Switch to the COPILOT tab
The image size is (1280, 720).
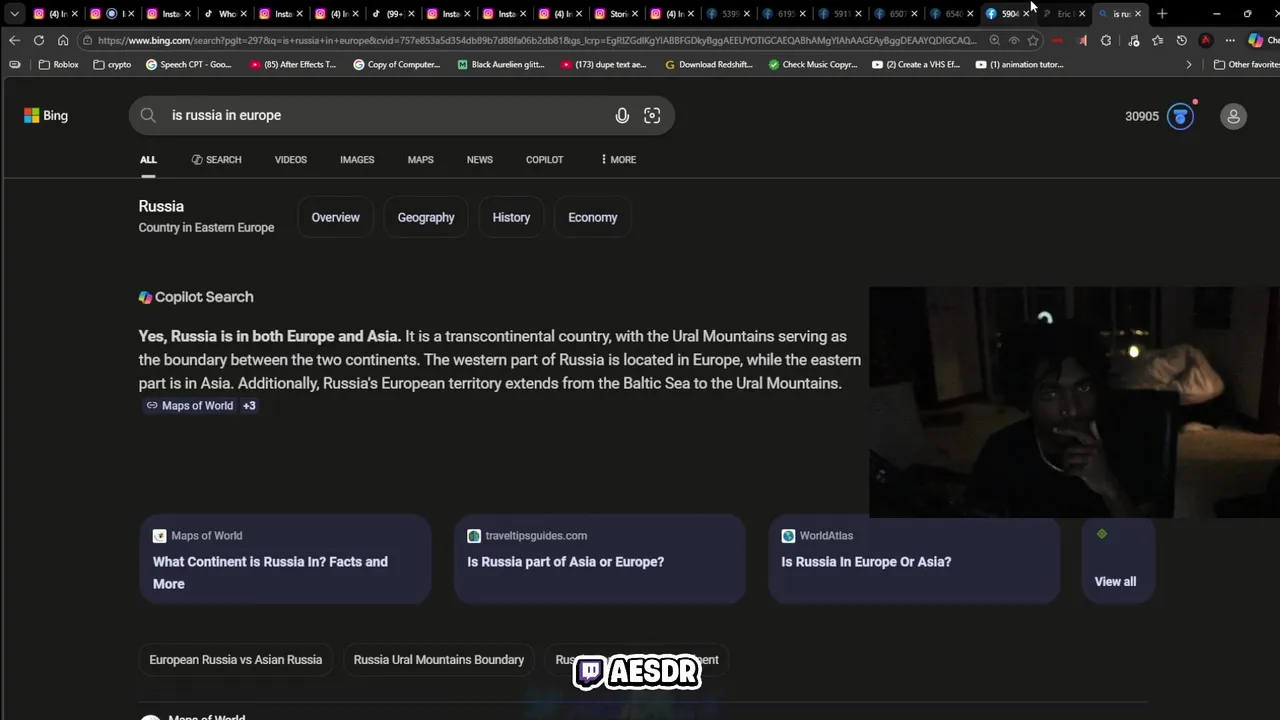coord(545,160)
